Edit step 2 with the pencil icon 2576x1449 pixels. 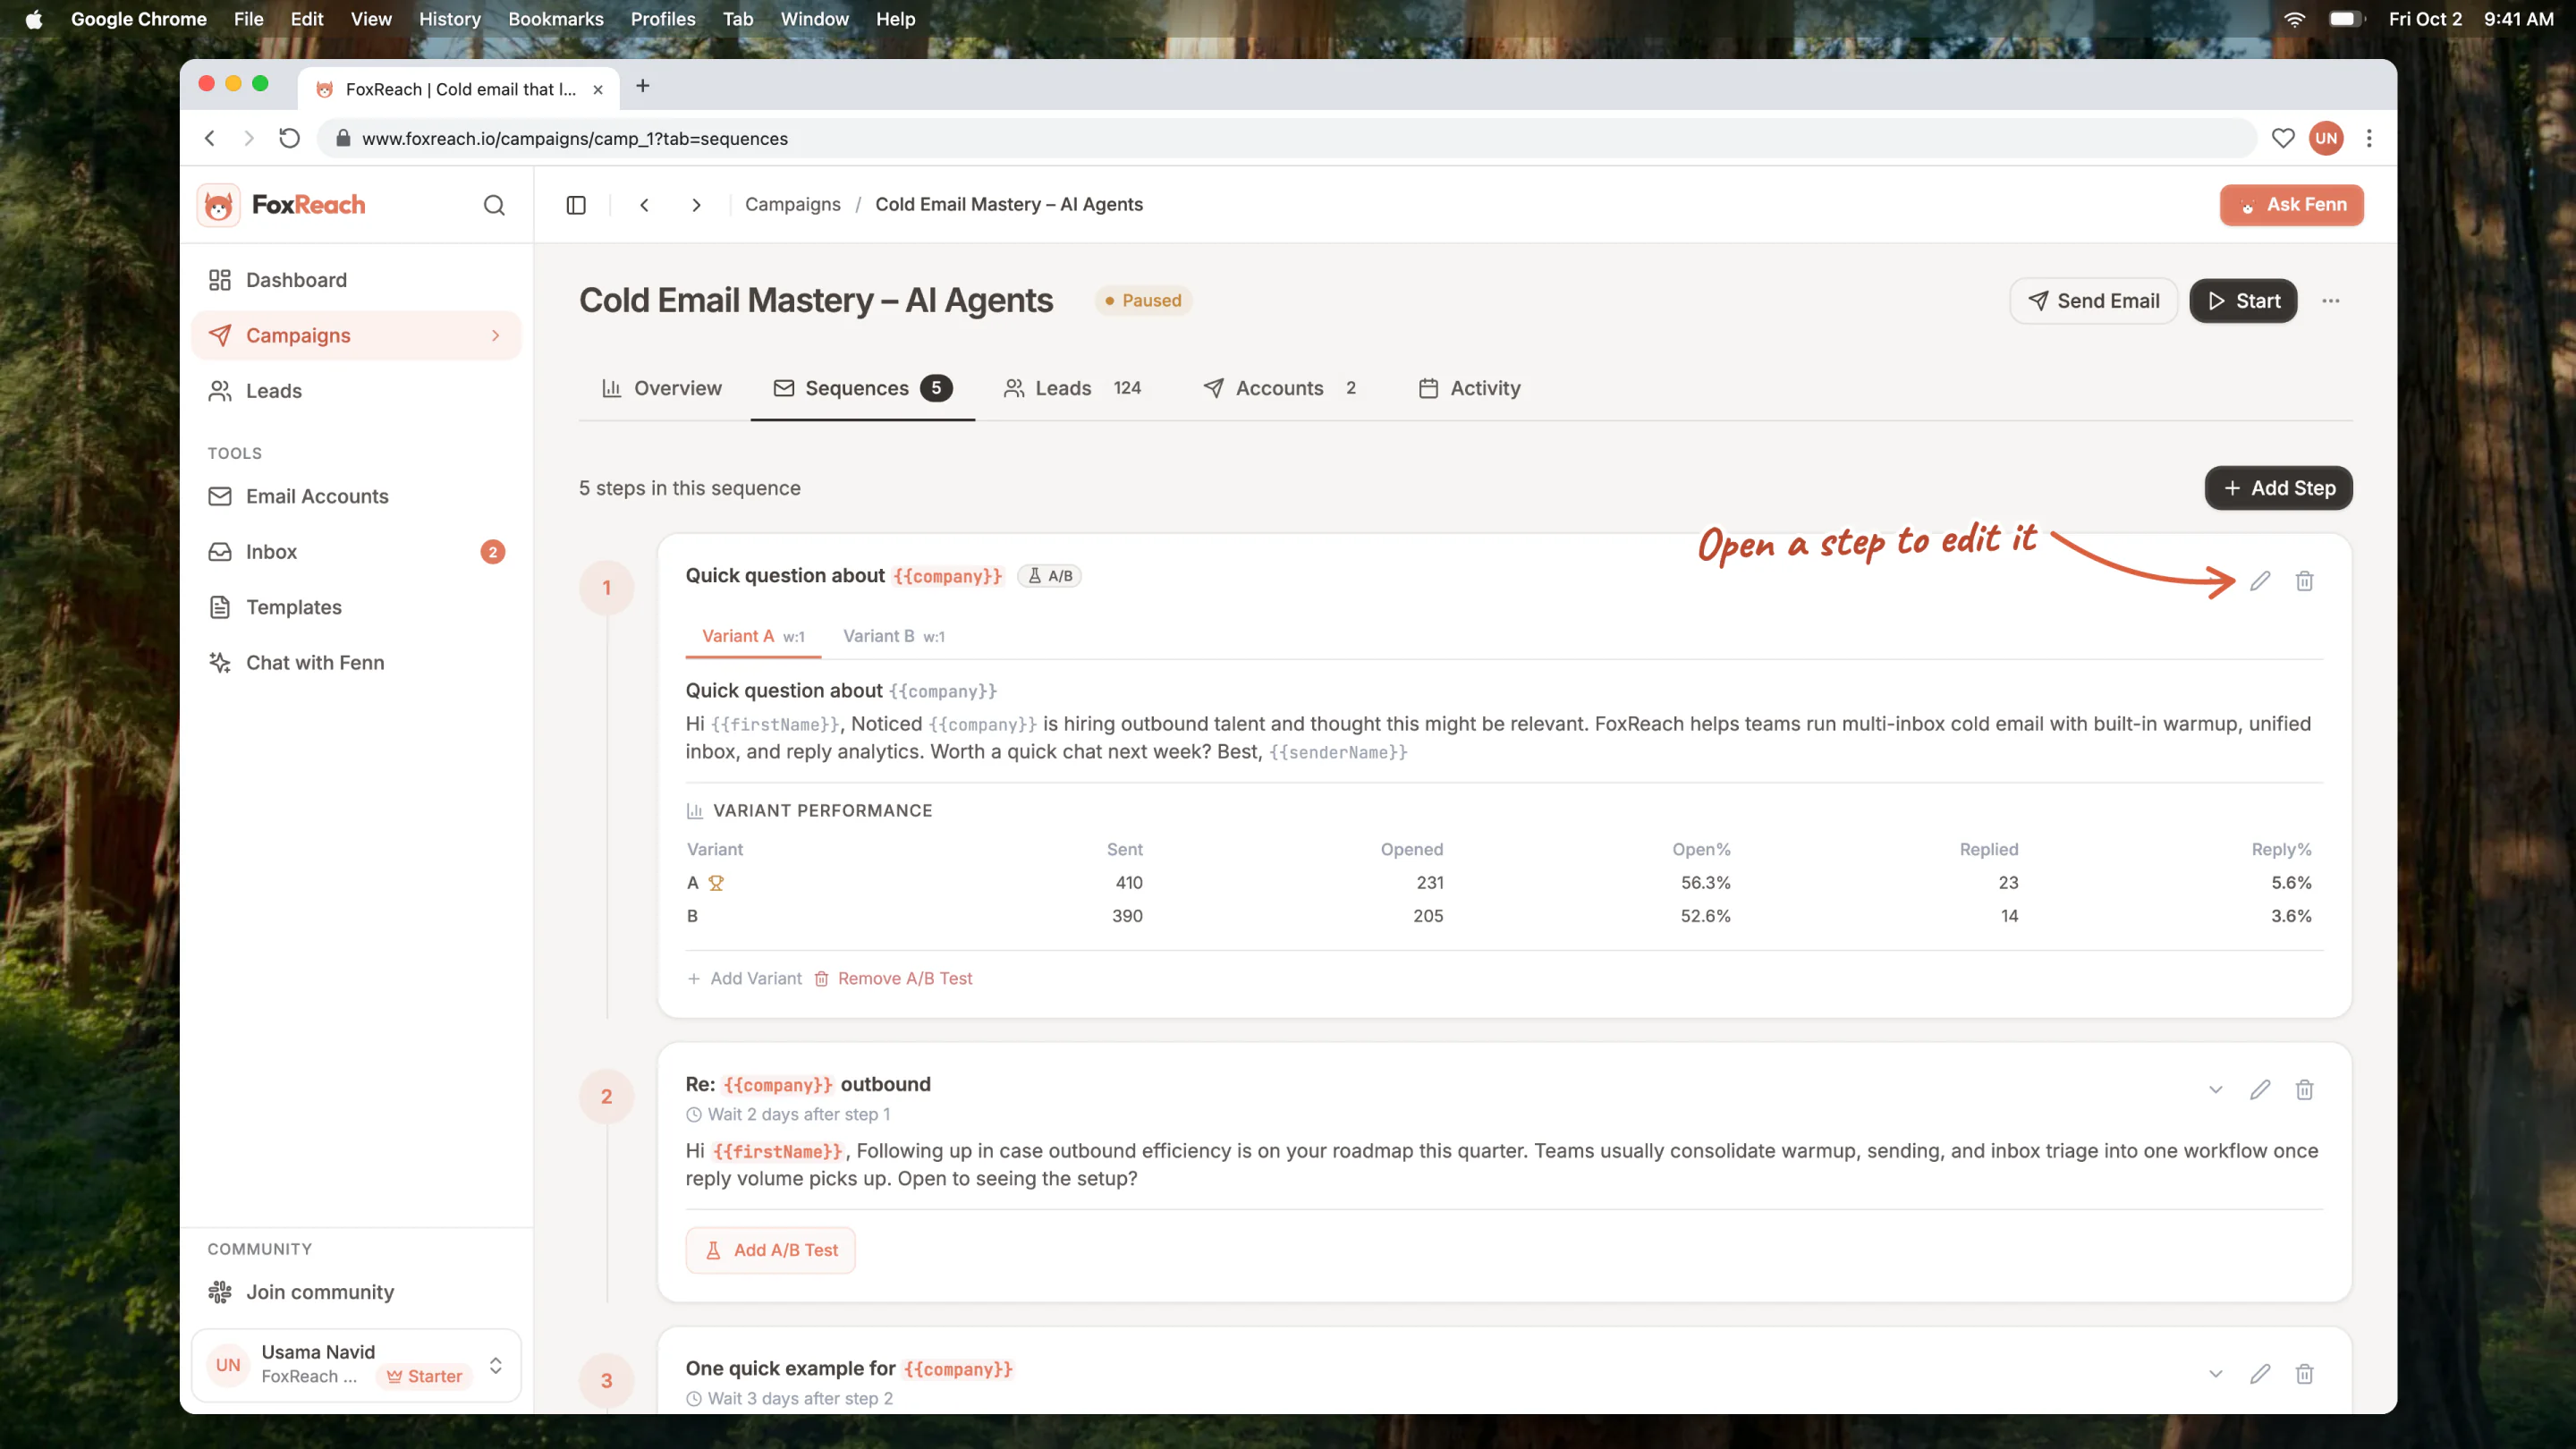(x=2260, y=1090)
